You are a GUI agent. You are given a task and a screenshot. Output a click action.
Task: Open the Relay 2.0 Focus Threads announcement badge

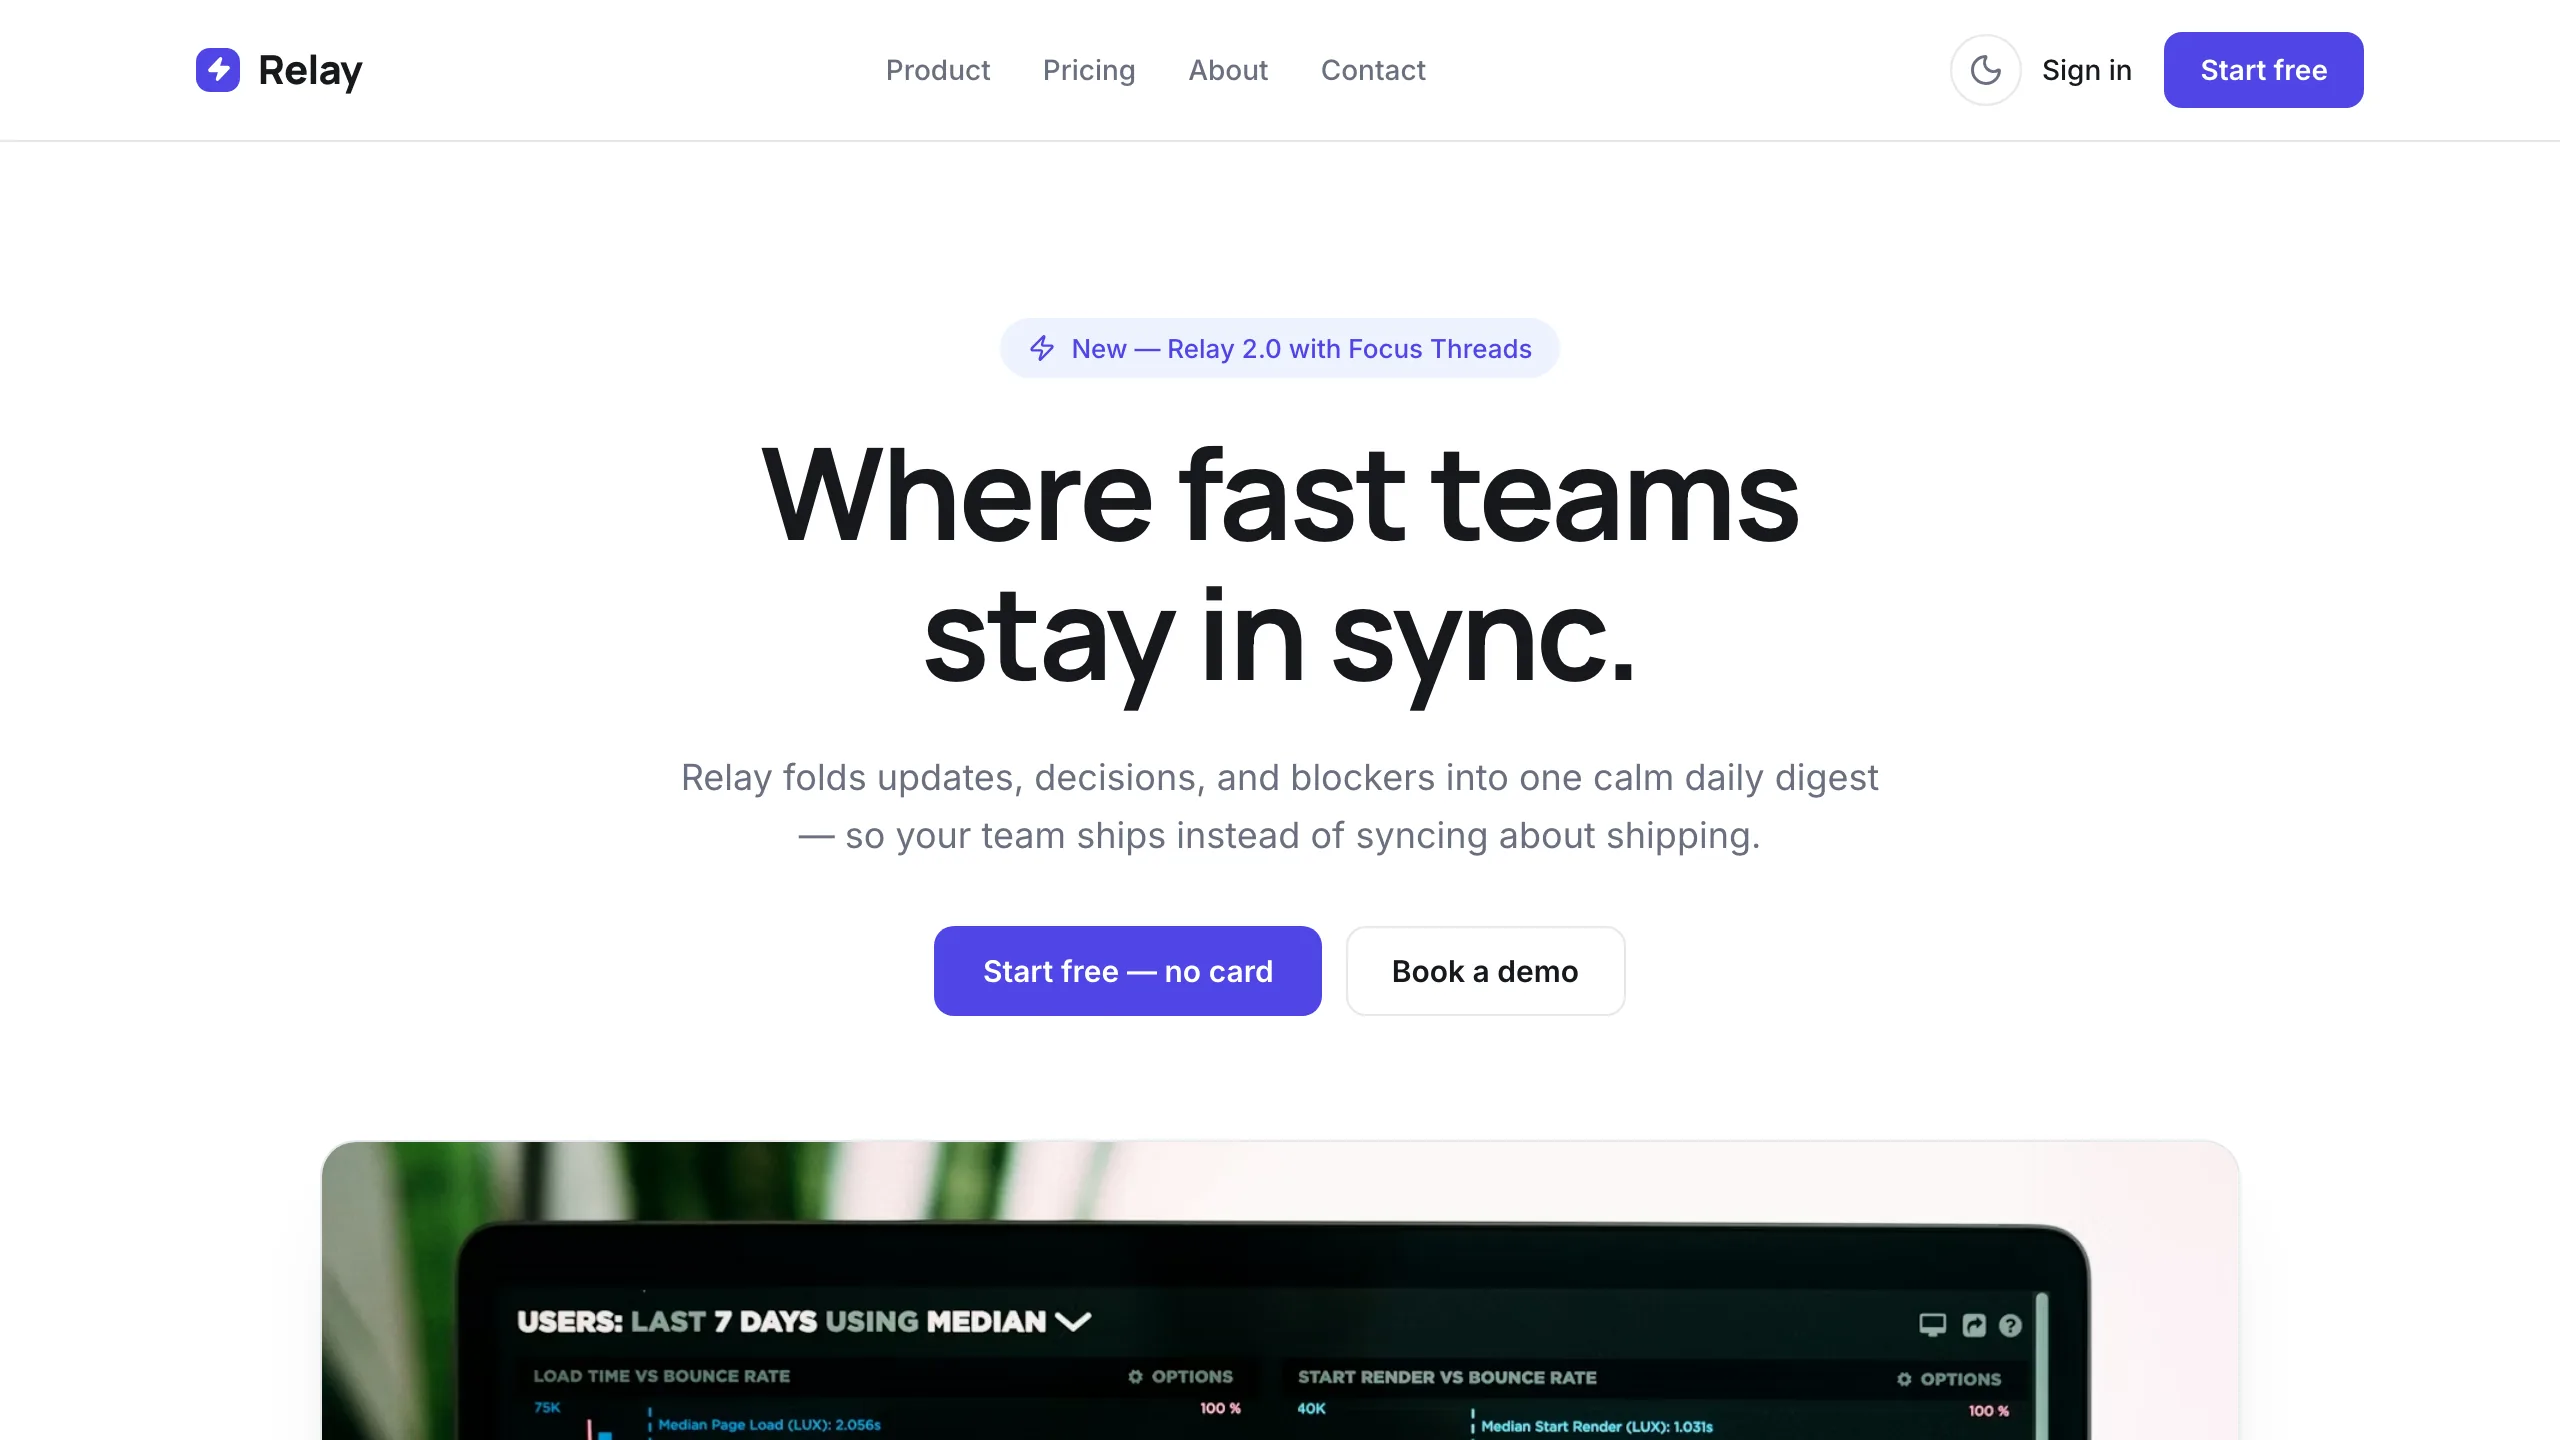click(x=1280, y=348)
